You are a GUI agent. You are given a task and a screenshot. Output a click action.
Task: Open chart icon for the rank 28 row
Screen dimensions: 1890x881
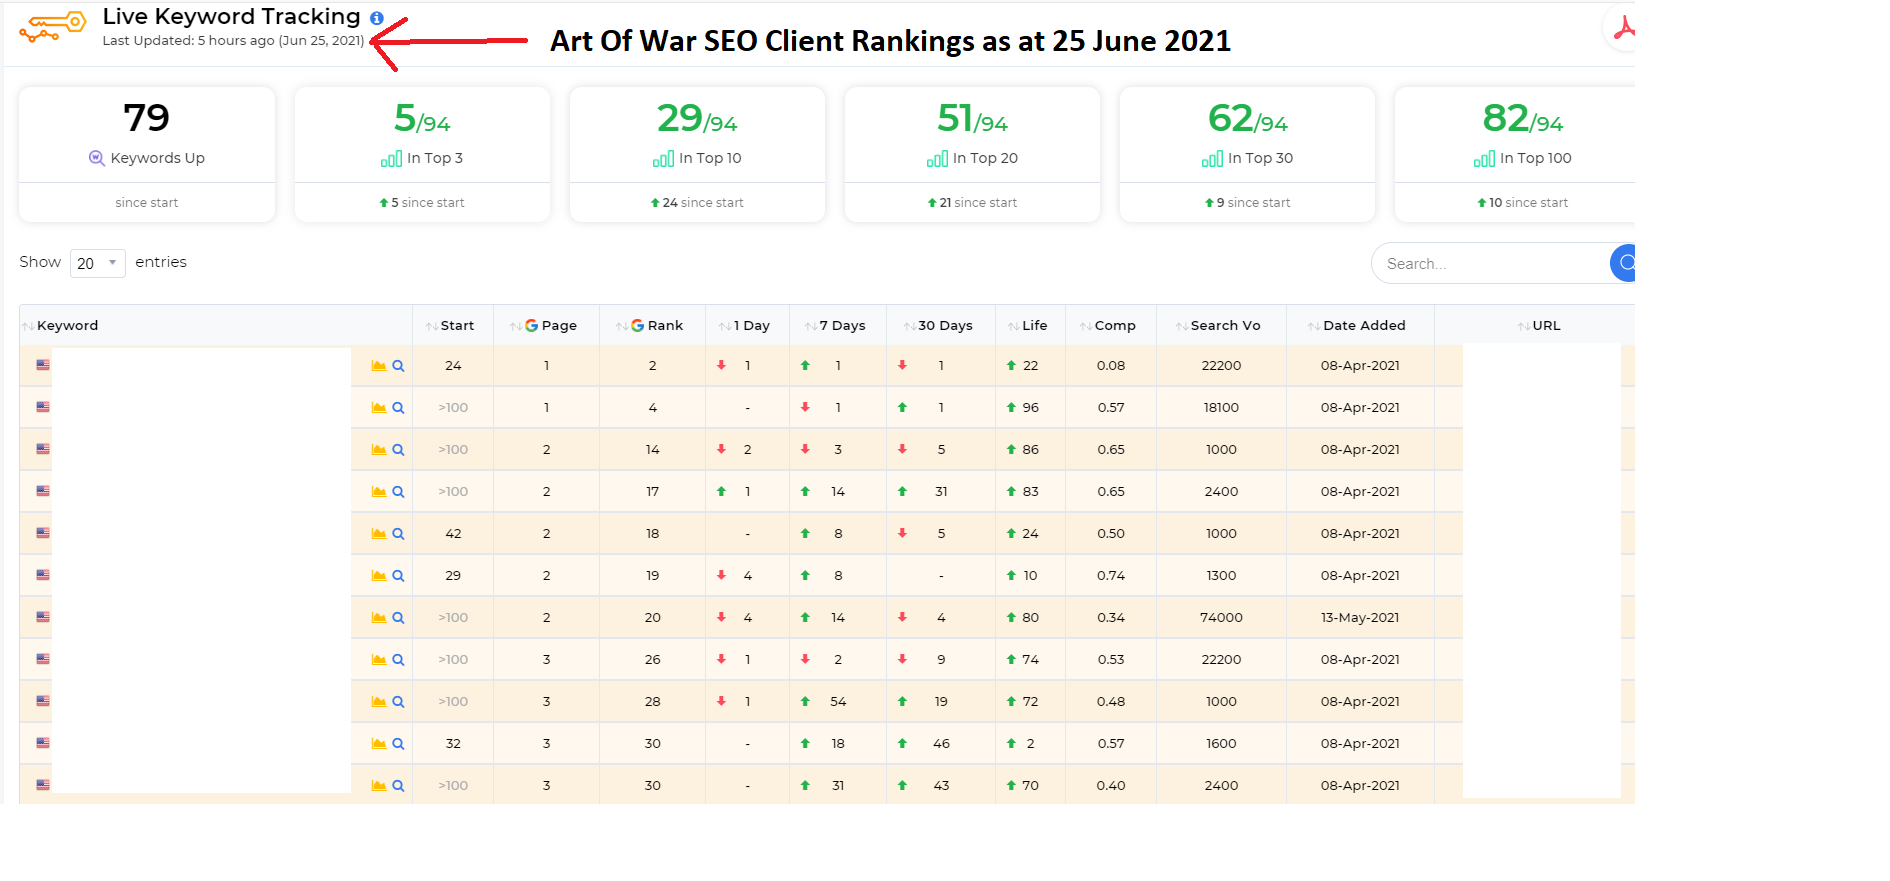coord(379,702)
